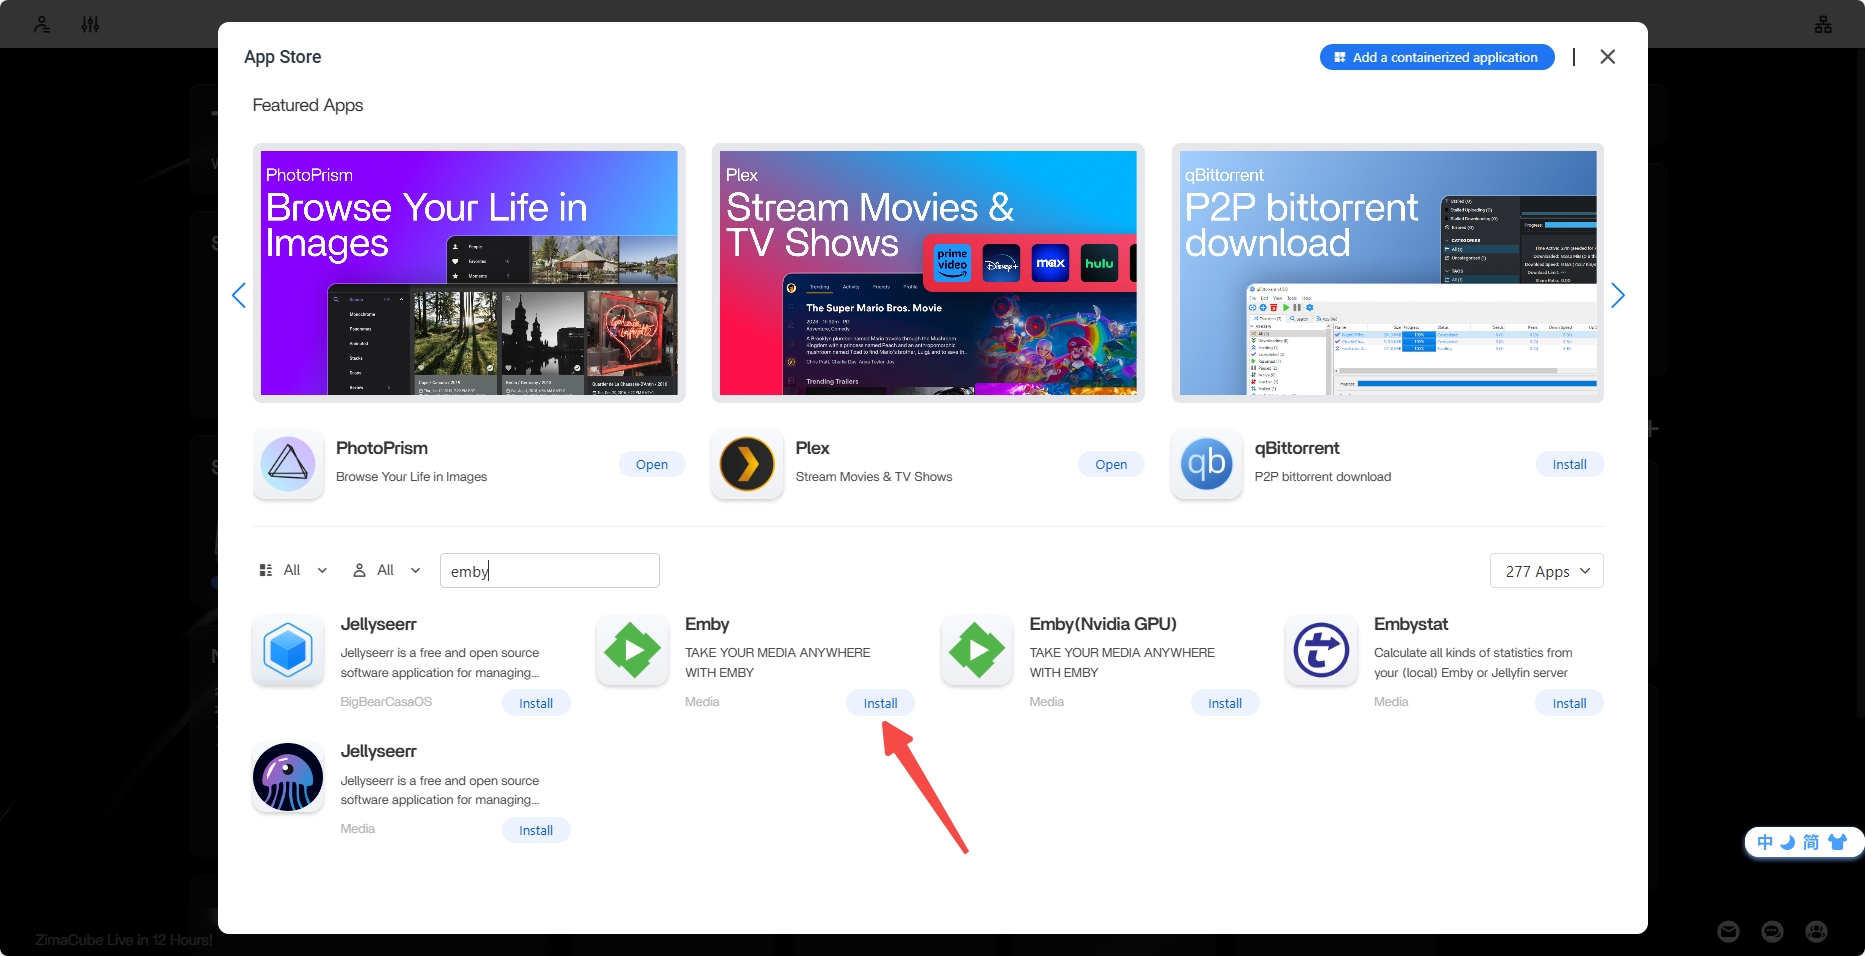The height and width of the screenshot is (956, 1865).
Task: Click the Jellyseerr jellyfish icon
Action: click(x=288, y=777)
